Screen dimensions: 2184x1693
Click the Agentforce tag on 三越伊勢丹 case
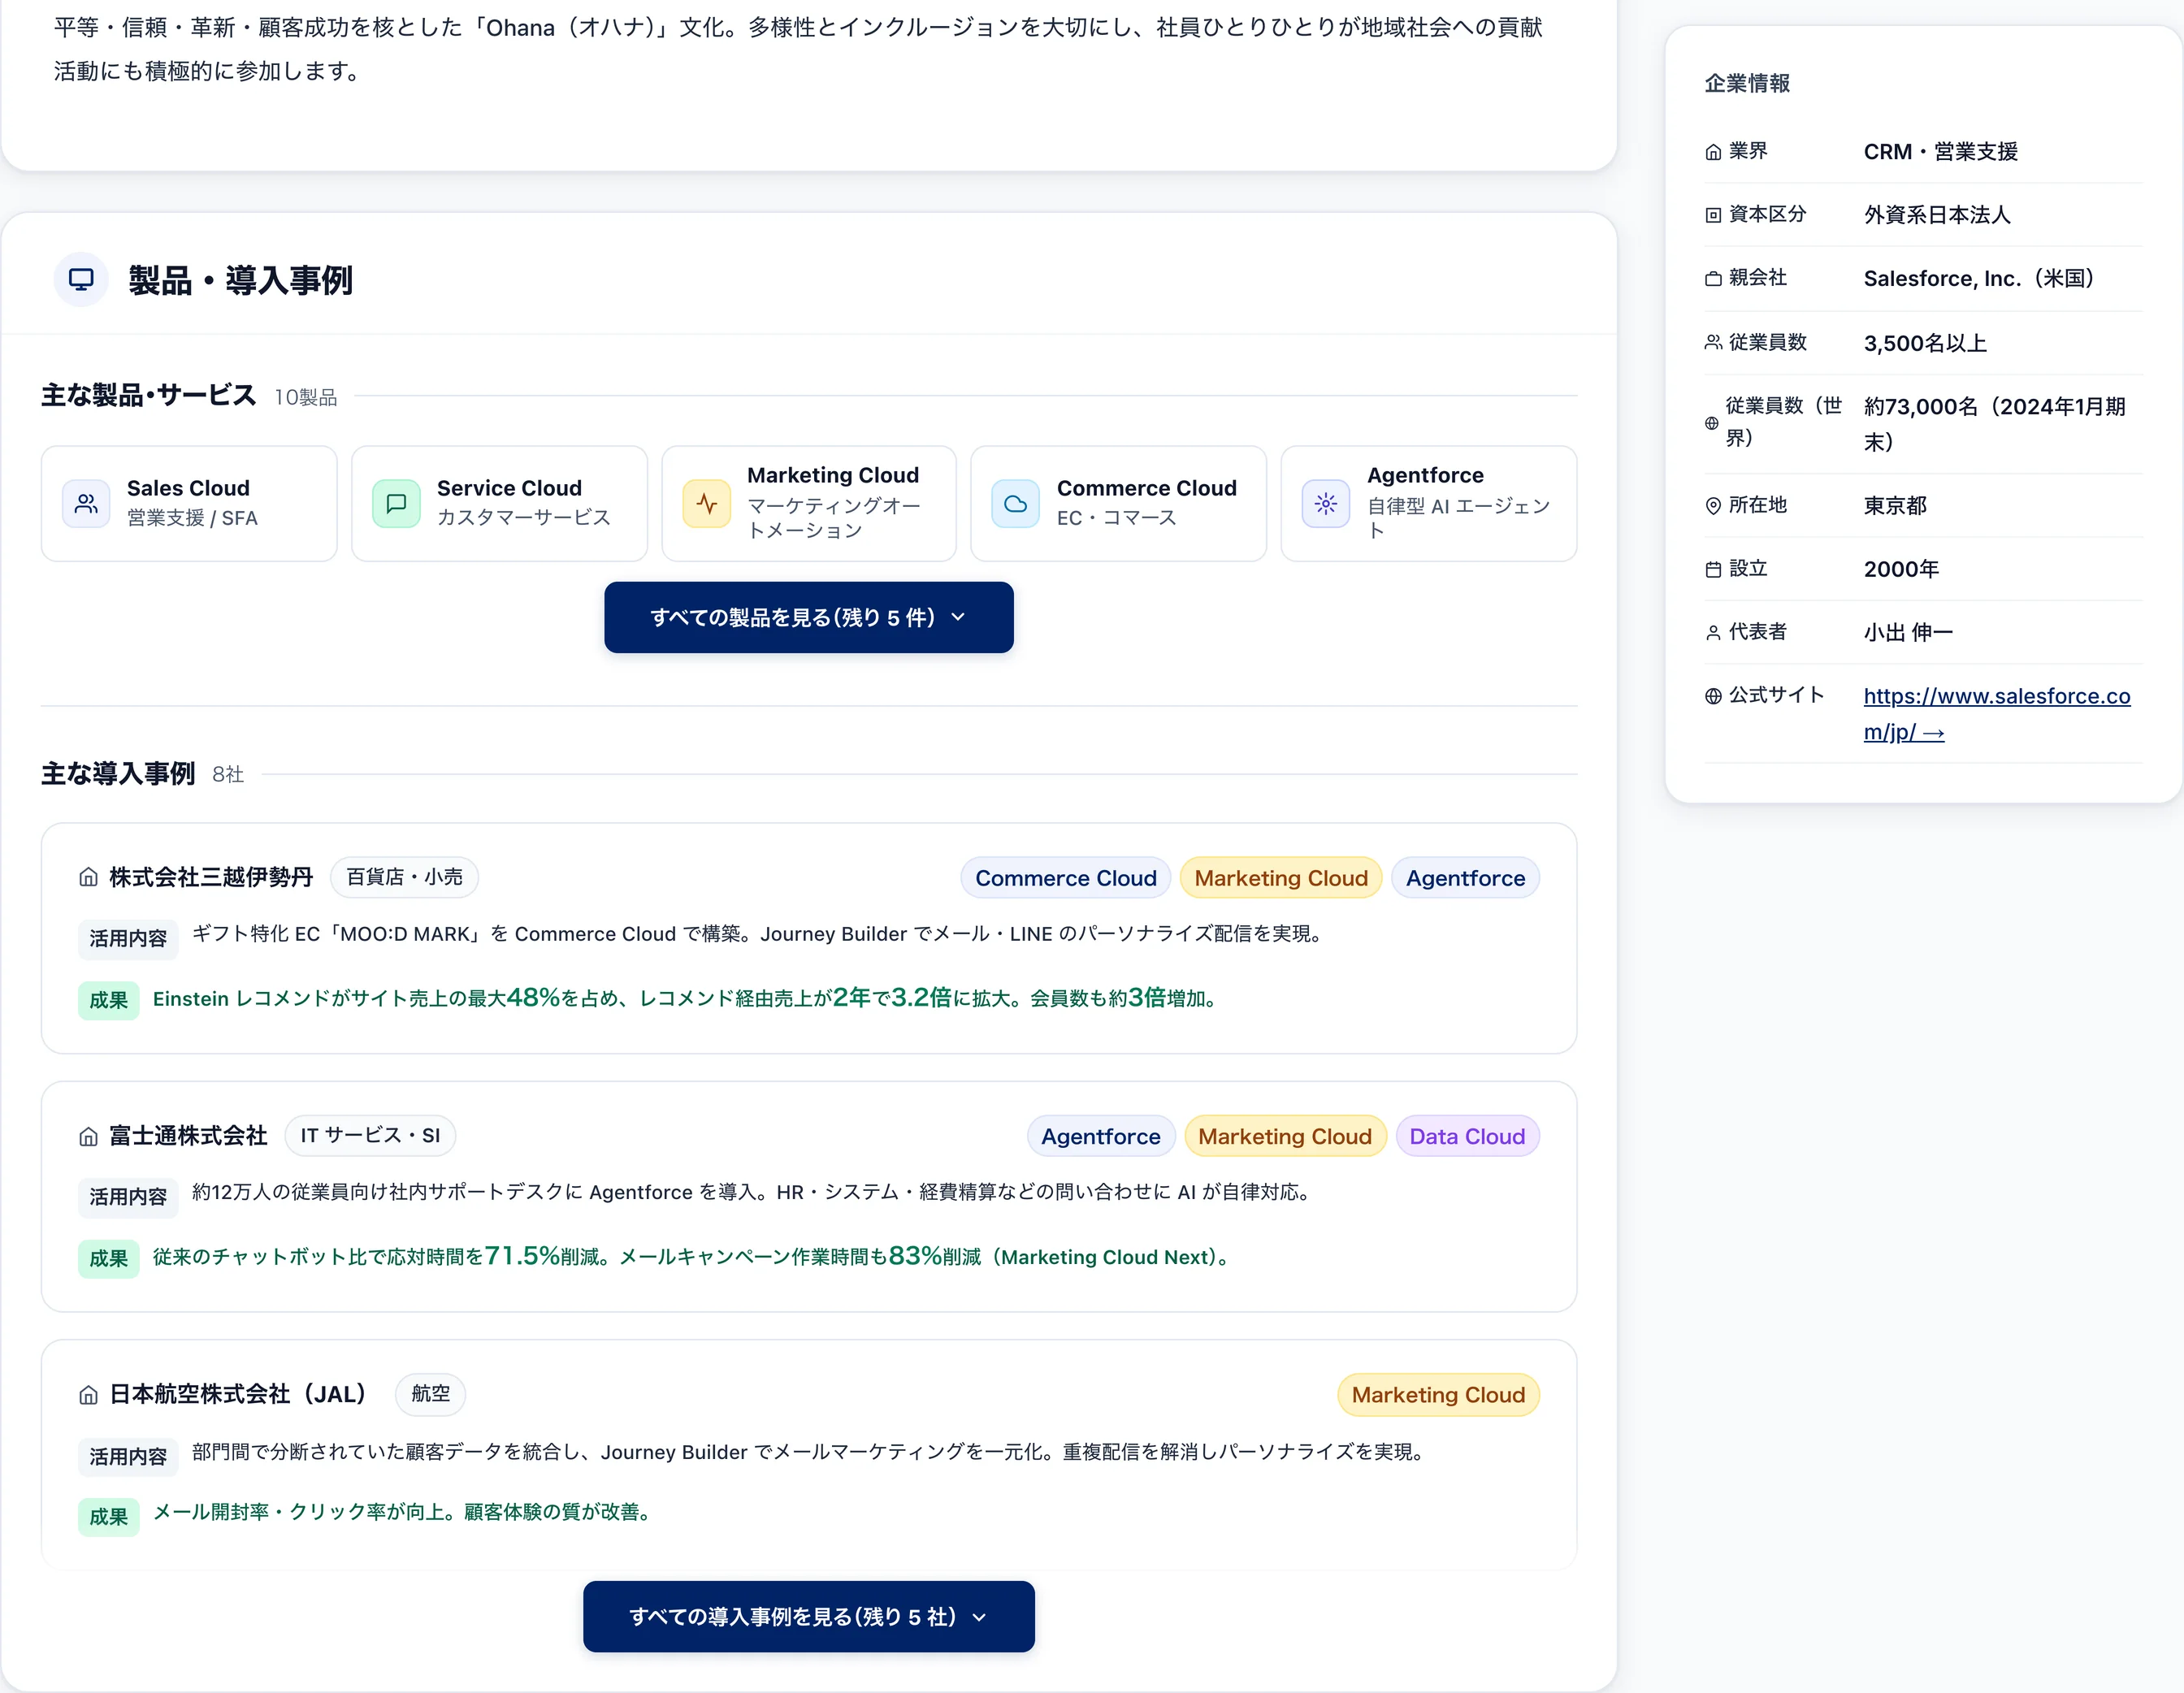point(1465,878)
